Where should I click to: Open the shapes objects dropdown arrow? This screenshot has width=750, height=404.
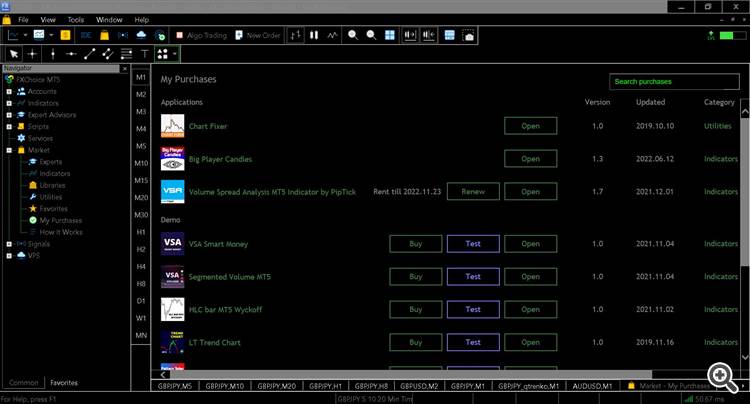(x=175, y=54)
